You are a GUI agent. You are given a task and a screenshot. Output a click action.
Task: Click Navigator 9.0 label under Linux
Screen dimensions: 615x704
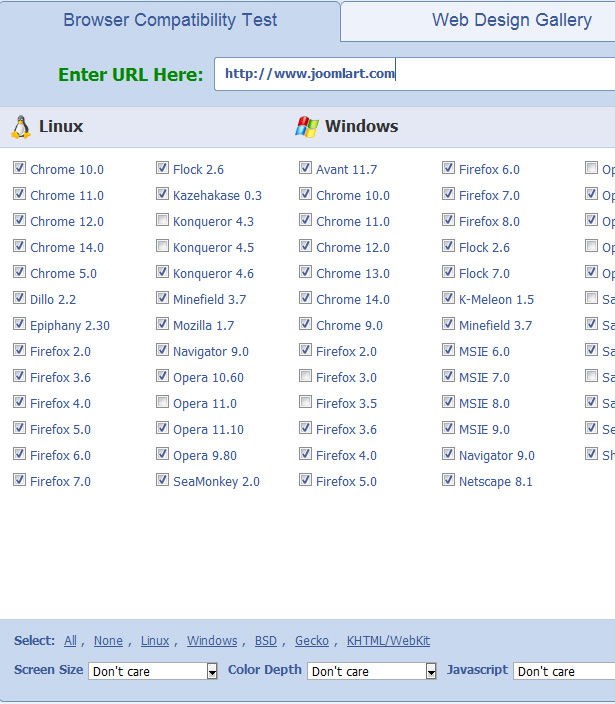(211, 352)
